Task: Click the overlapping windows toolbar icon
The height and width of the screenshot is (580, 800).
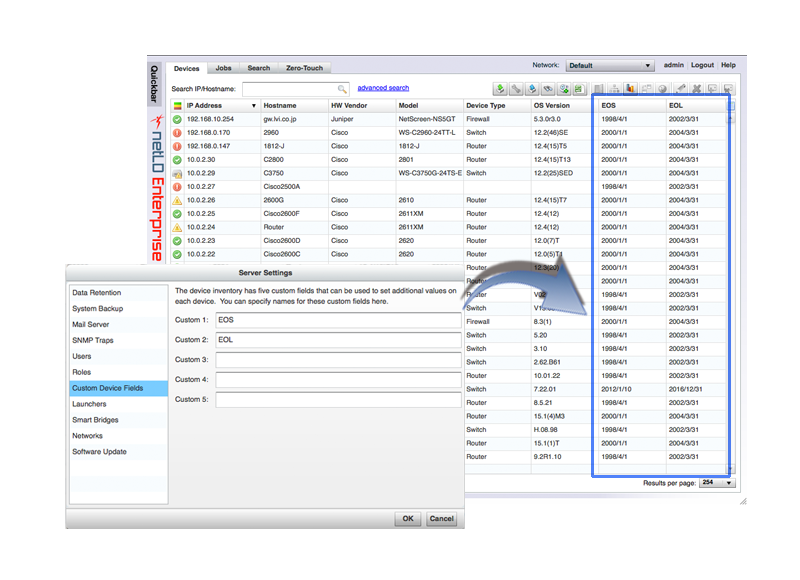Action: (x=646, y=89)
